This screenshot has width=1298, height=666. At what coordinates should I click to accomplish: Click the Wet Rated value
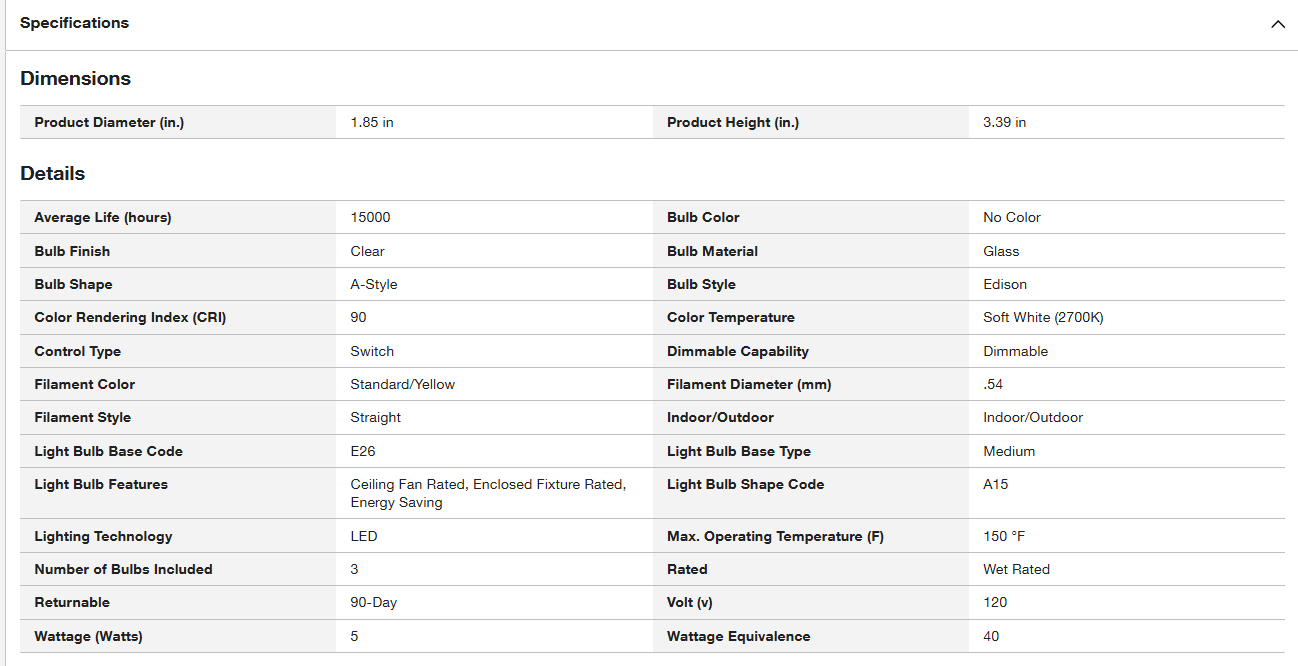coord(1016,569)
